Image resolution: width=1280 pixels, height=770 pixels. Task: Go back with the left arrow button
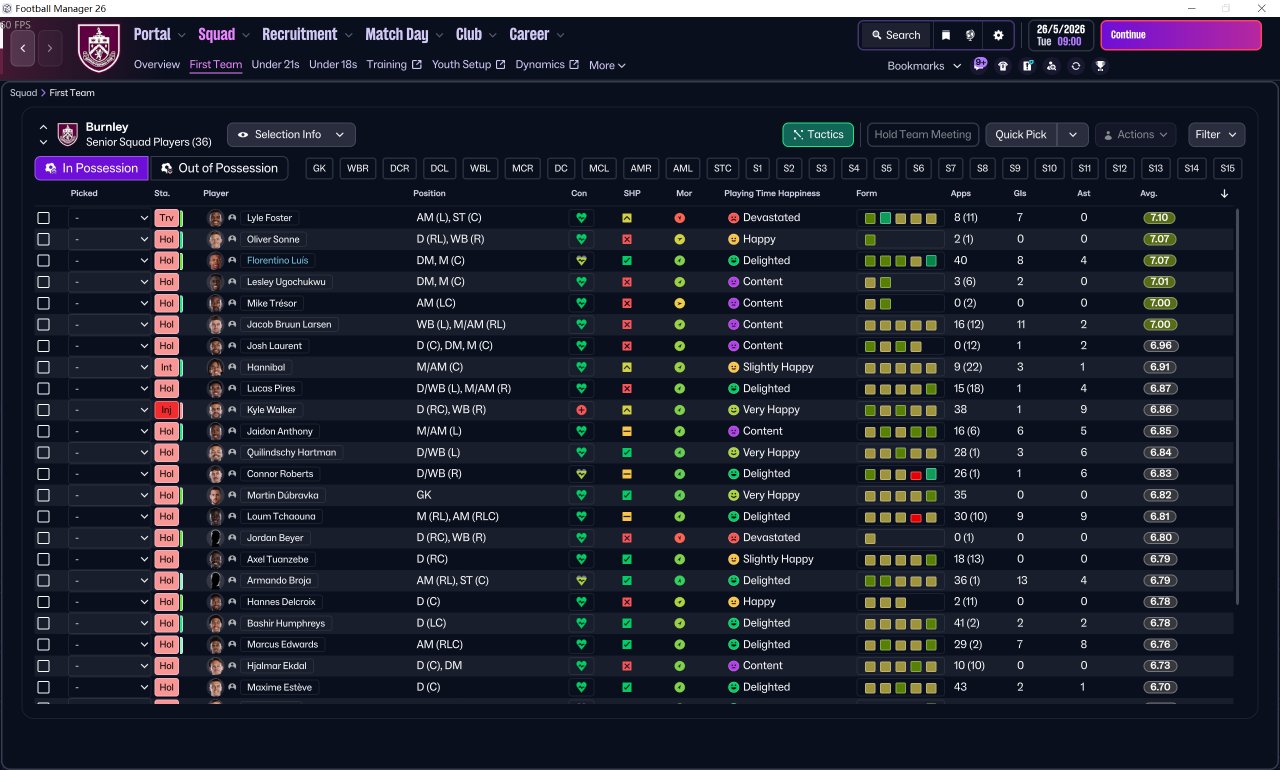coord(23,47)
